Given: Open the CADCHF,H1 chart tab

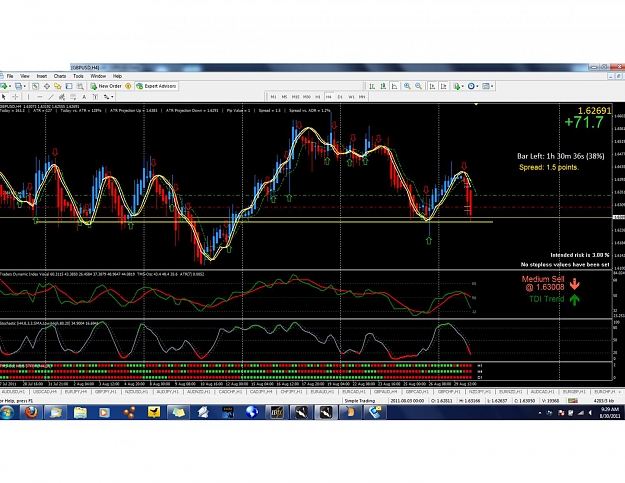Looking at the screenshot, I should coord(229,392).
